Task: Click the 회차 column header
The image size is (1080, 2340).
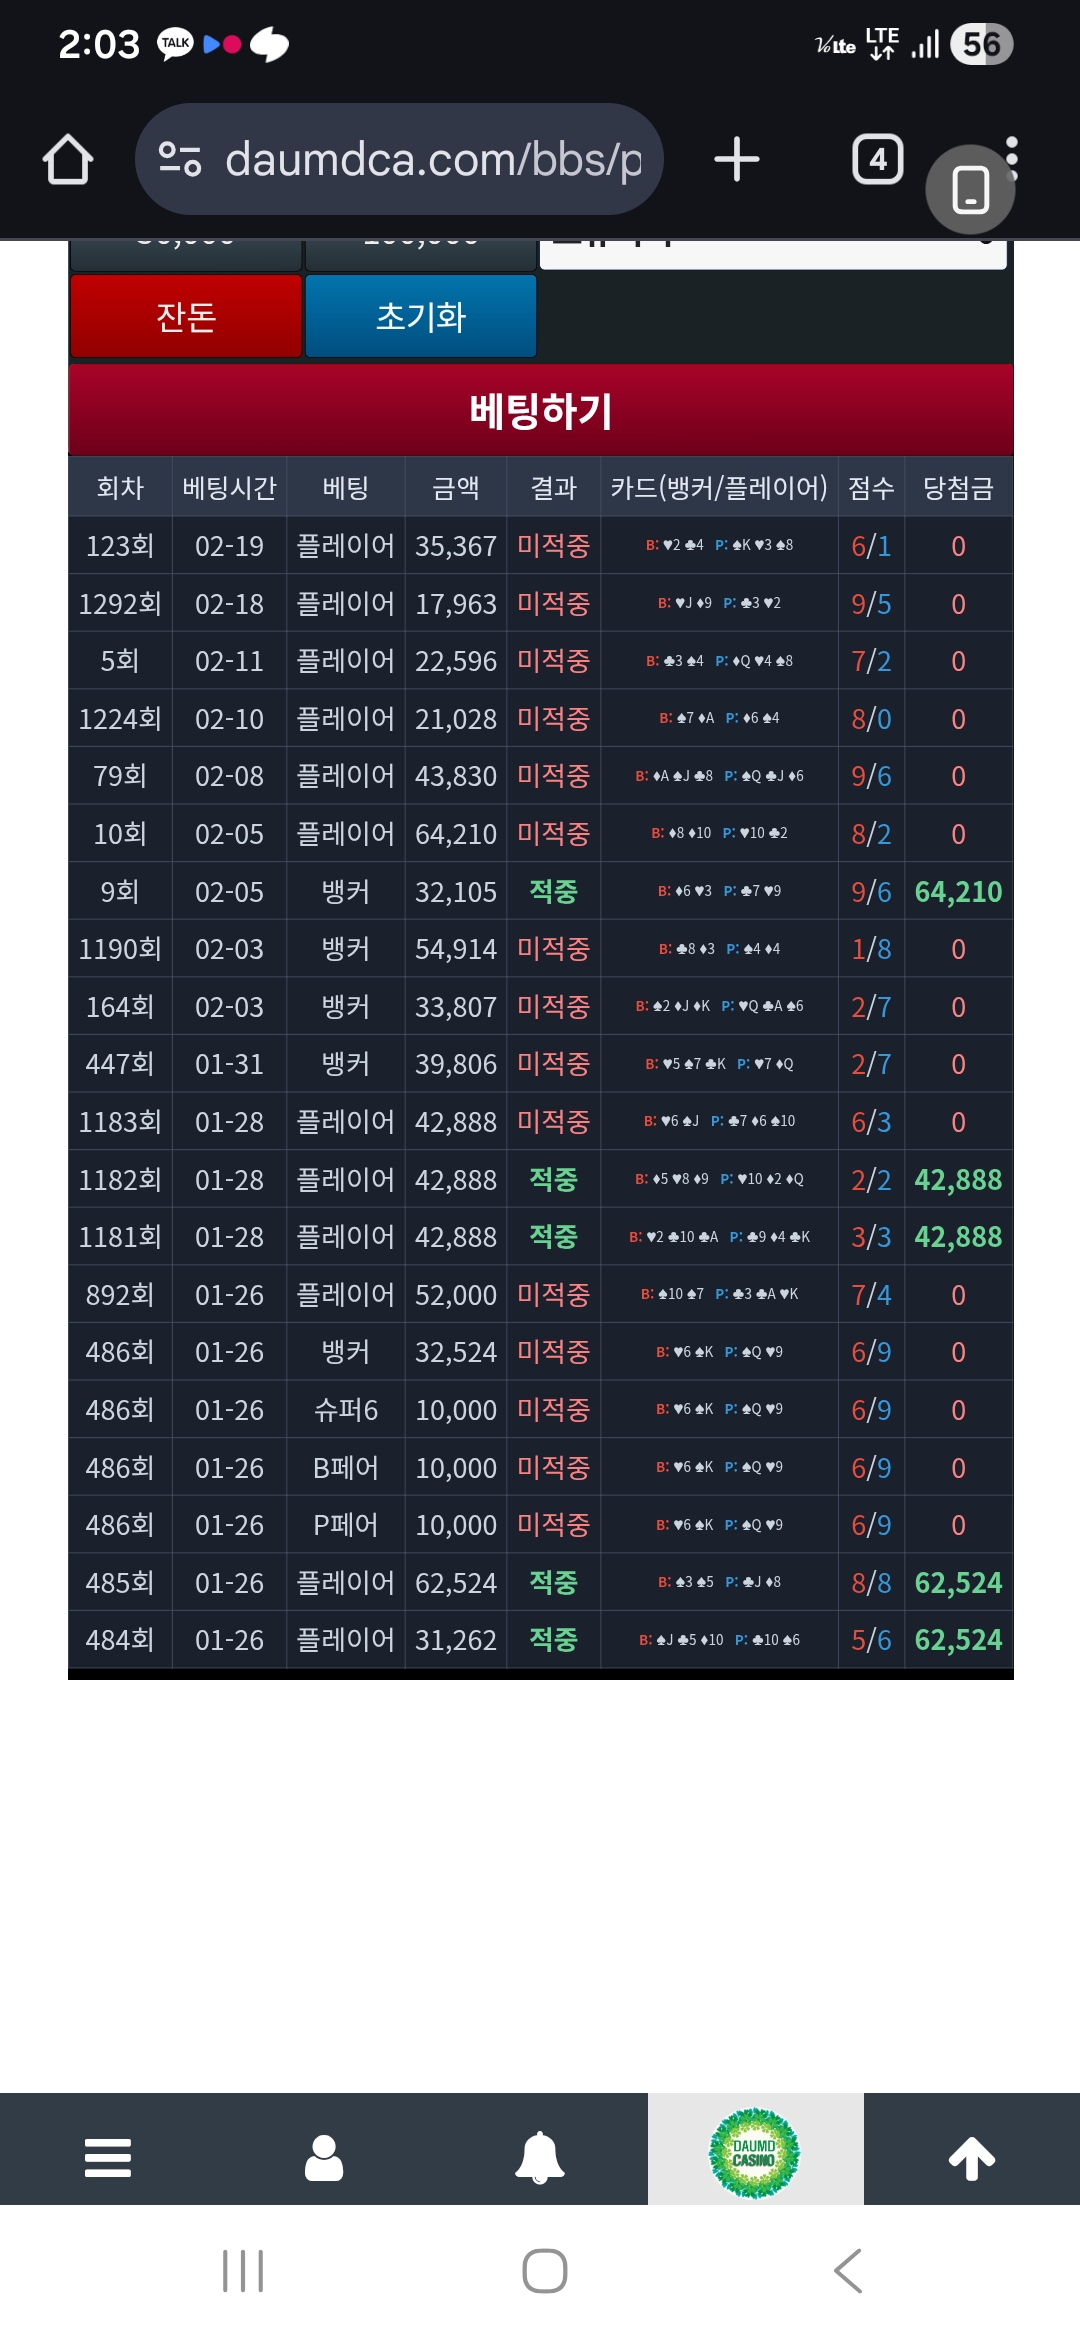Action: point(120,488)
